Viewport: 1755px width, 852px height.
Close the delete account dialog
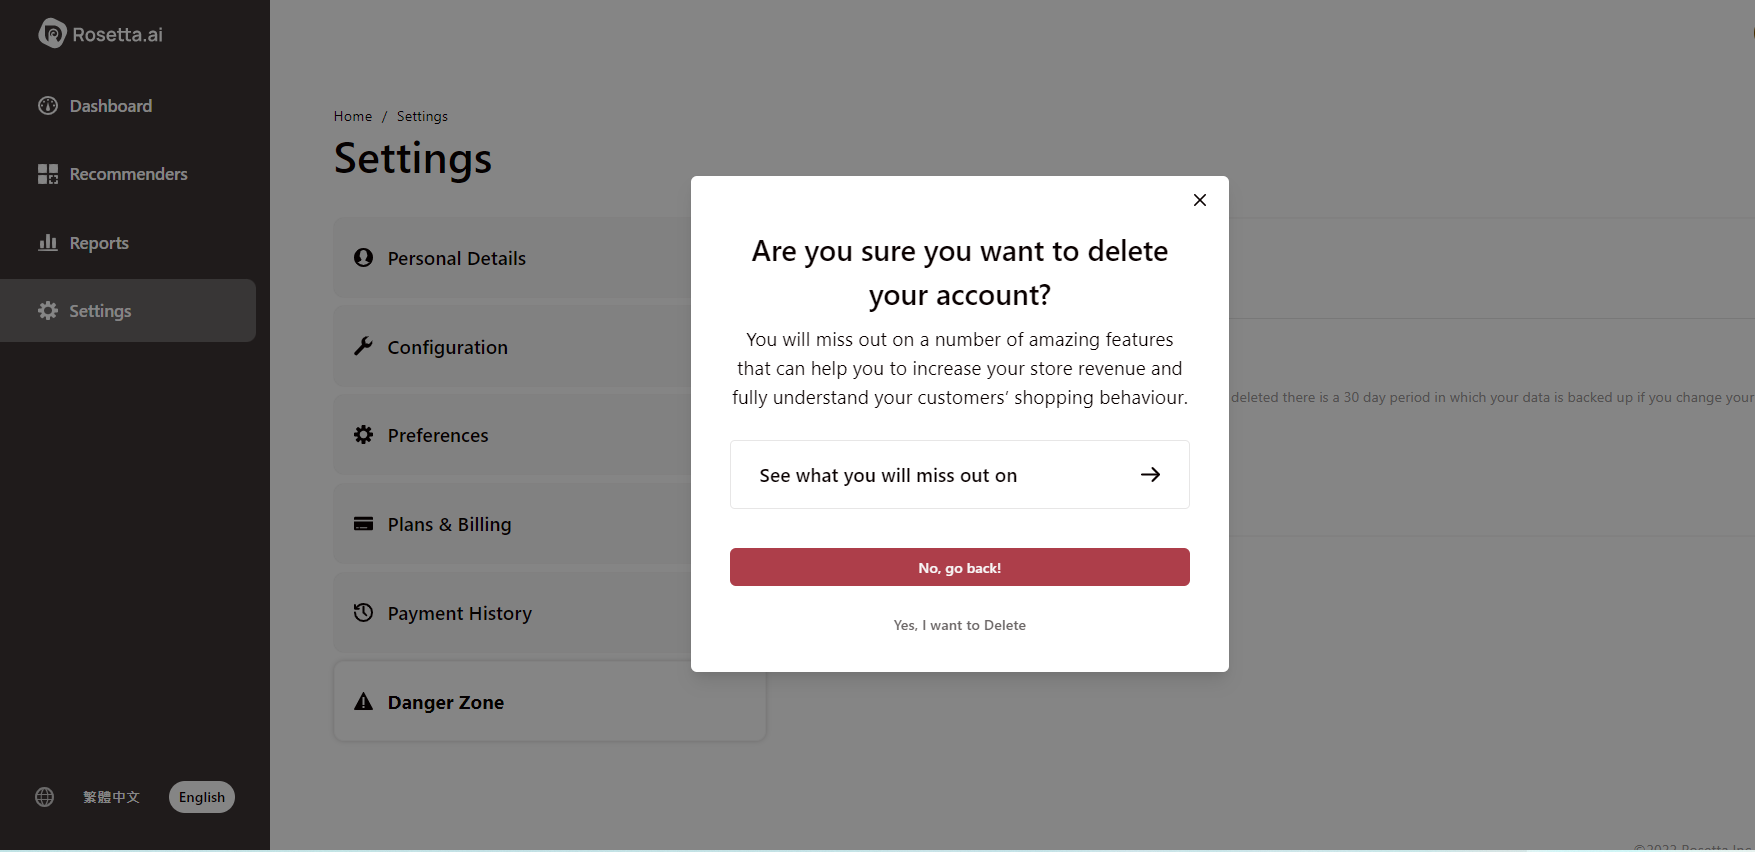coord(1200,200)
